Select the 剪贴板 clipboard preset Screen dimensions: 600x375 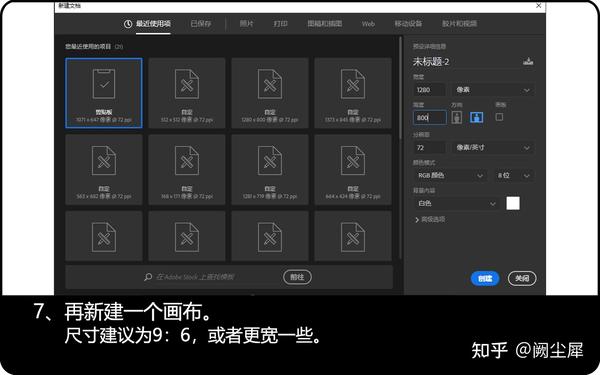[104, 93]
